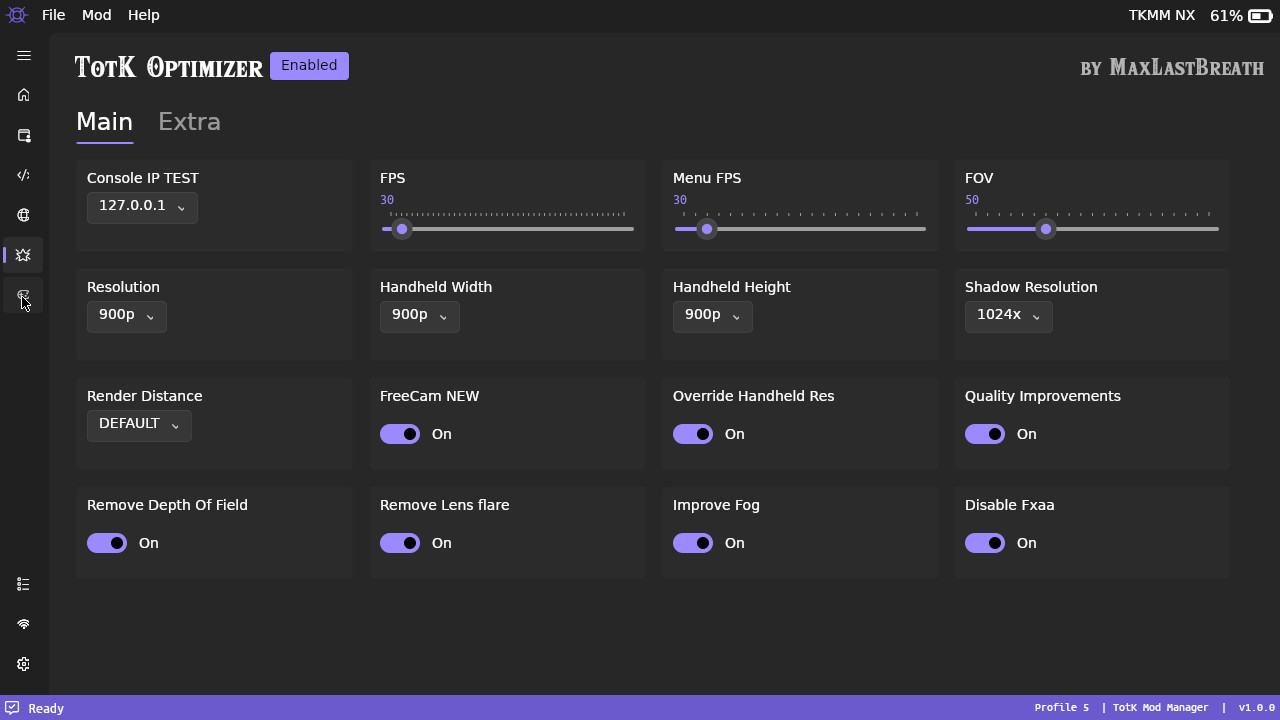Turn off Remove Lens flare
The image size is (1280, 720).
pos(400,543)
